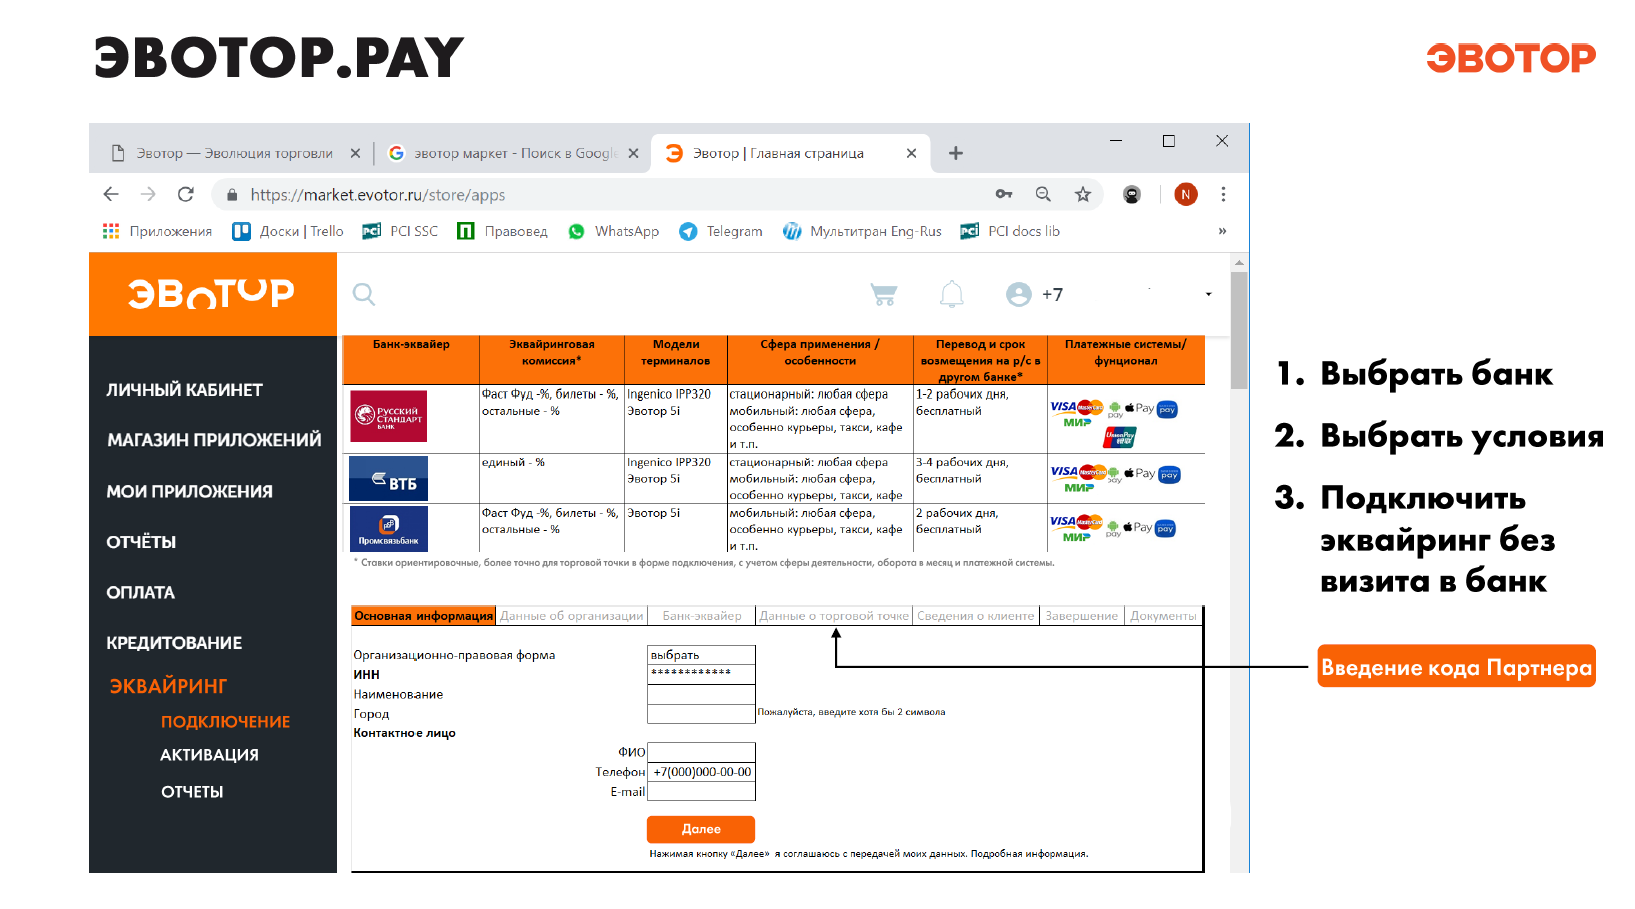Screen dimensions: 1635x909
Task: Open ПОДКЛЮЧЕНИЕ under Эквайринг
Action: (x=226, y=722)
